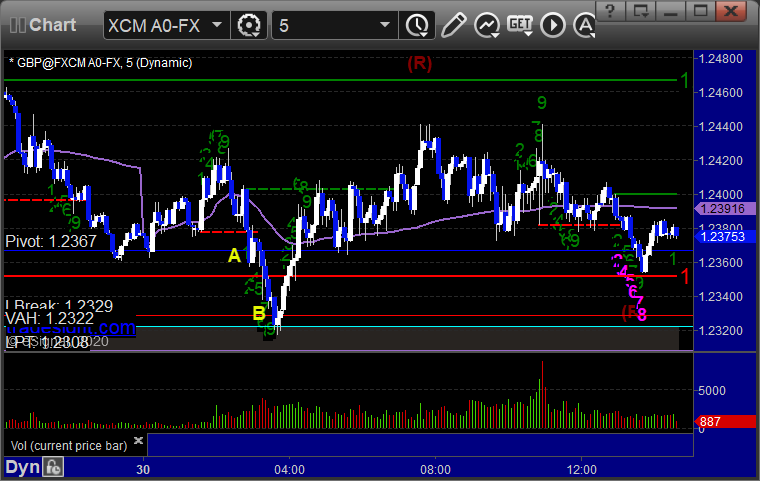Click the circled A icon in toolbar
Screen dimensions: 760x481
585,25
